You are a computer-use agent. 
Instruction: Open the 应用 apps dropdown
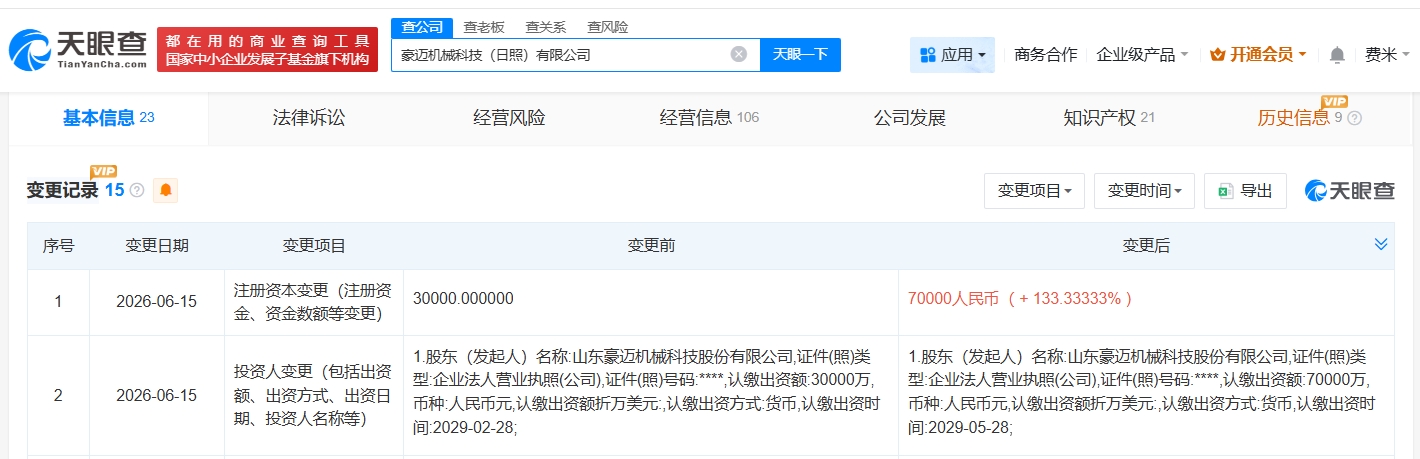tap(952, 54)
